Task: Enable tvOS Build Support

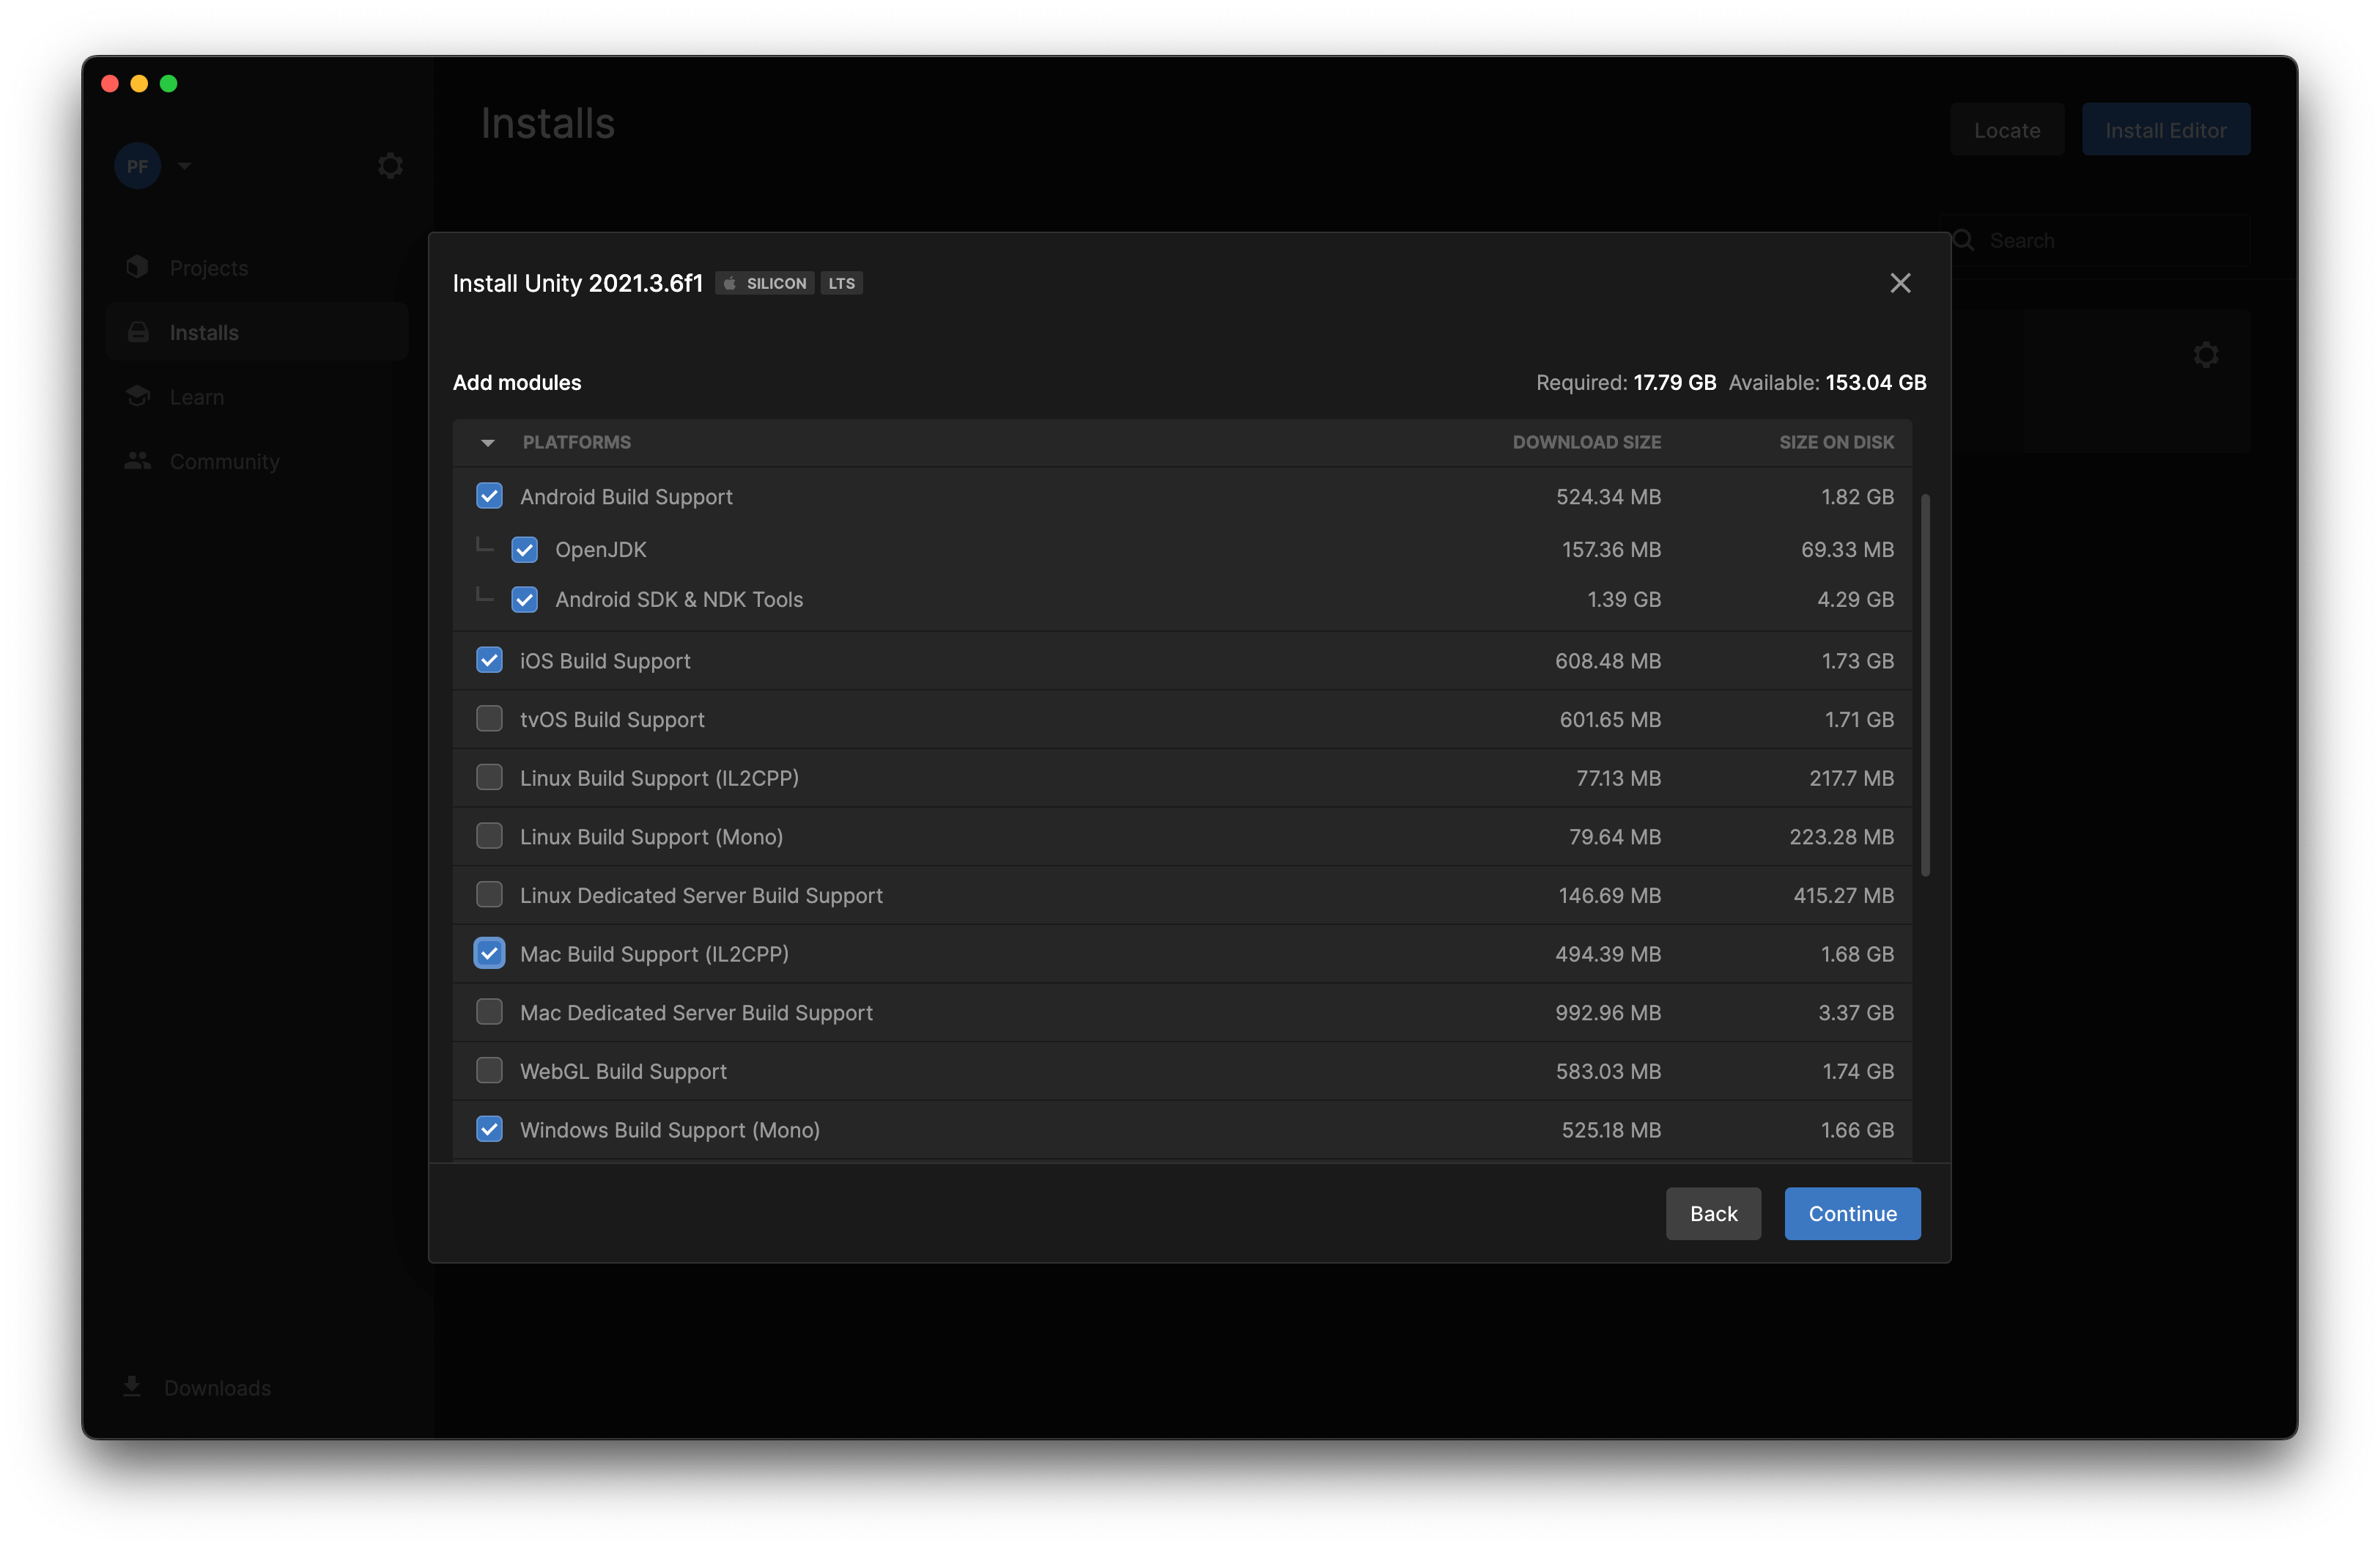Action: pyautogui.click(x=489, y=719)
